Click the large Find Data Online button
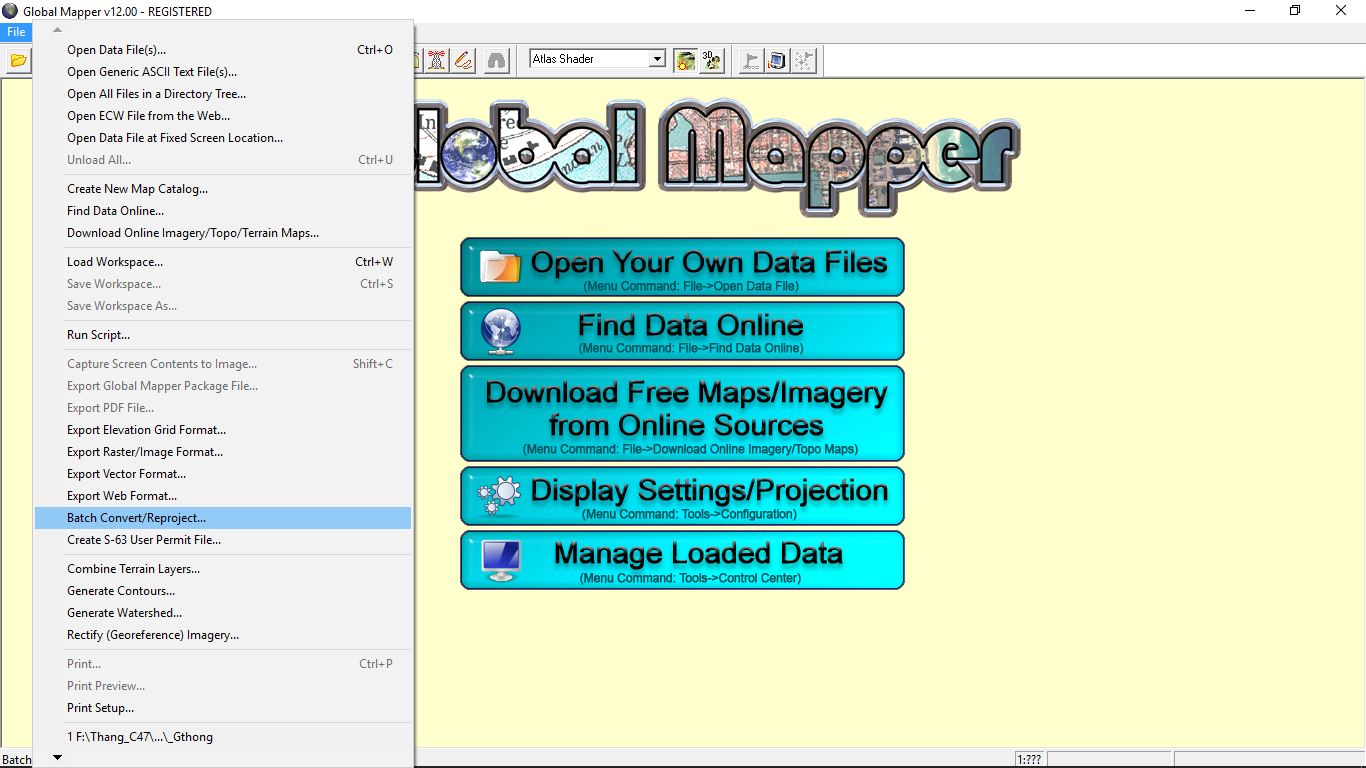This screenshot has width=1366, height=768. (682, 331)
